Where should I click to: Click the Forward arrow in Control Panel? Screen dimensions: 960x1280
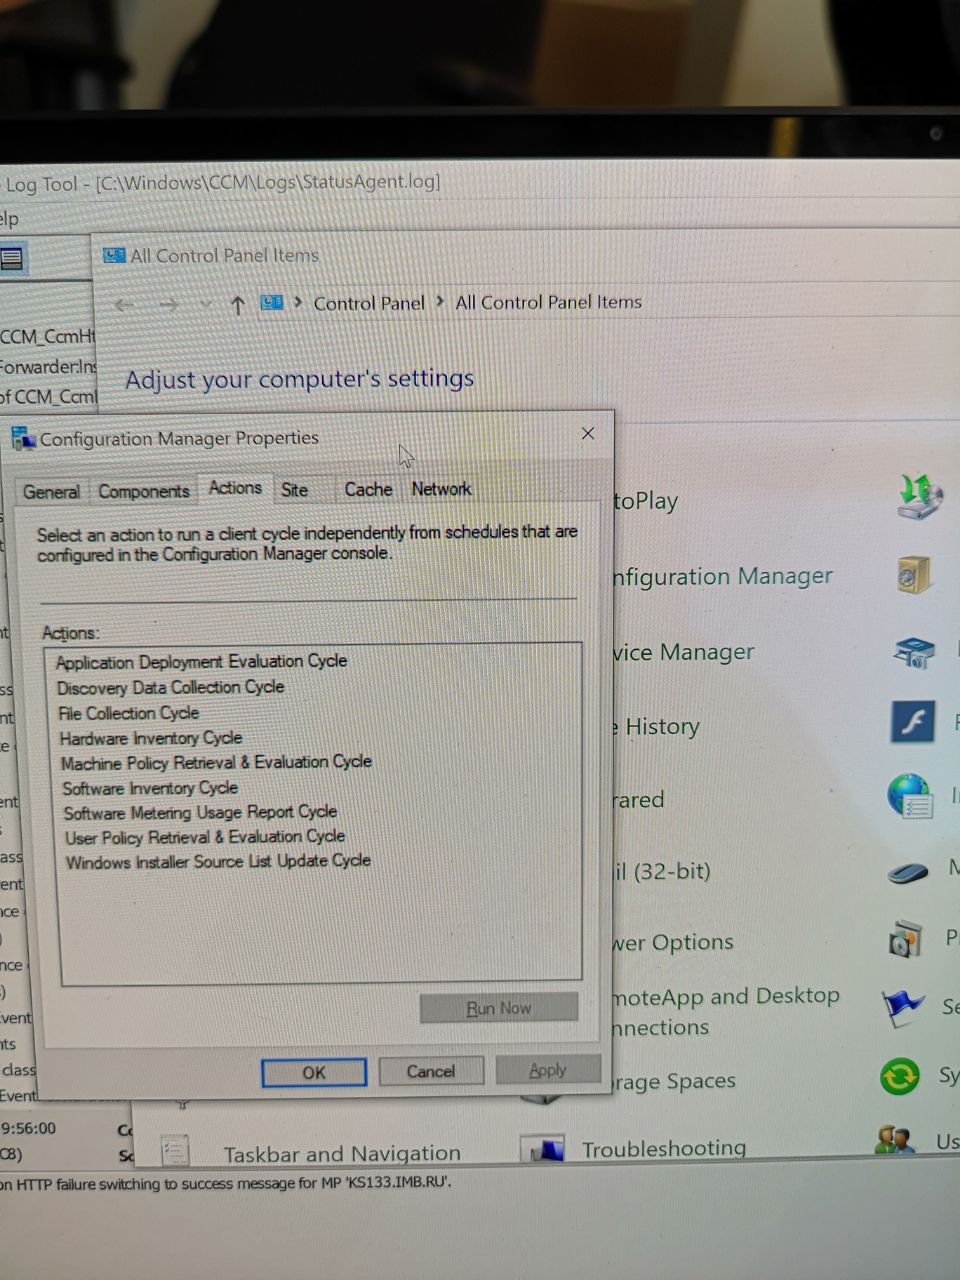(169, 305)
